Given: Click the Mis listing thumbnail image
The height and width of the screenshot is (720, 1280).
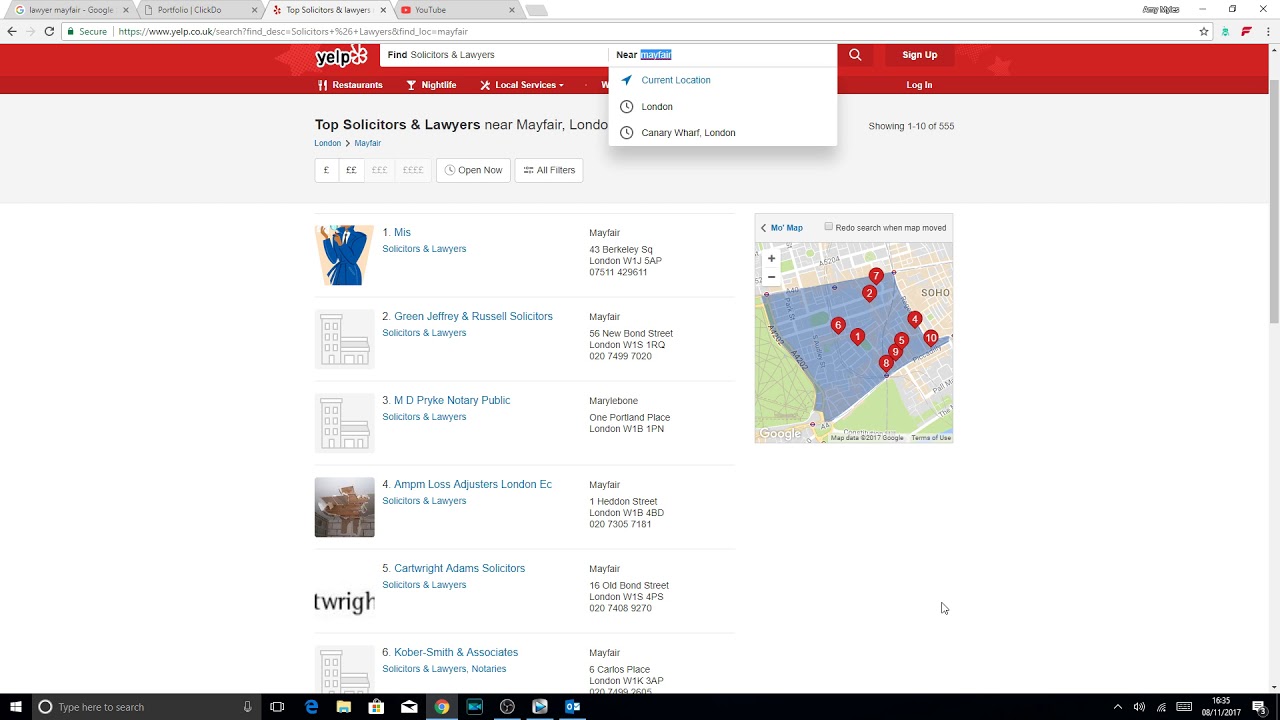Looking at the screenshot, I should pos(344,255).
